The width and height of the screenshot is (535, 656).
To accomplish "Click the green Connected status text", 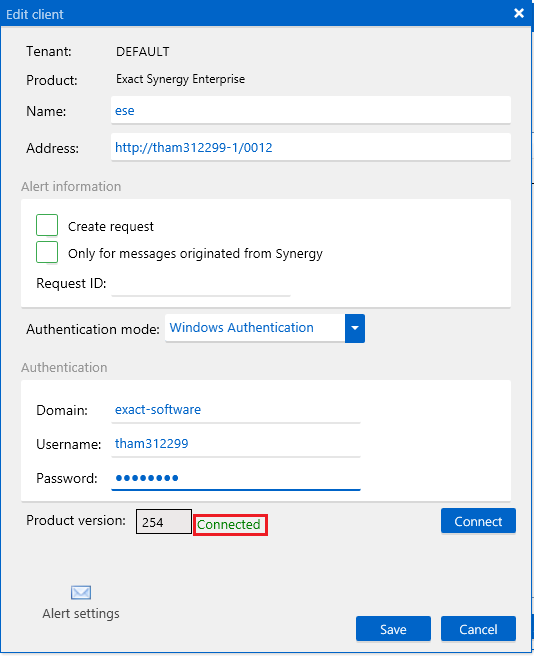I will (x=229, y=524).
